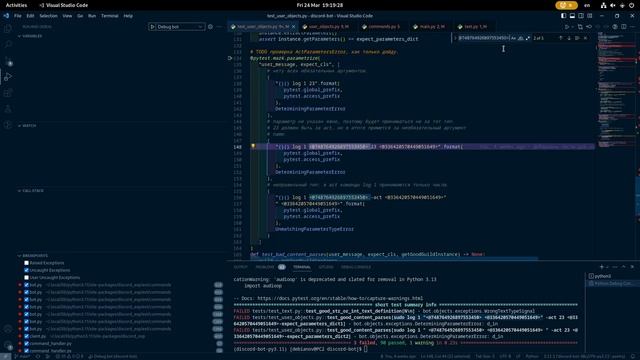Uncheck the first bot.py breakpoint

tap(27, 285)
